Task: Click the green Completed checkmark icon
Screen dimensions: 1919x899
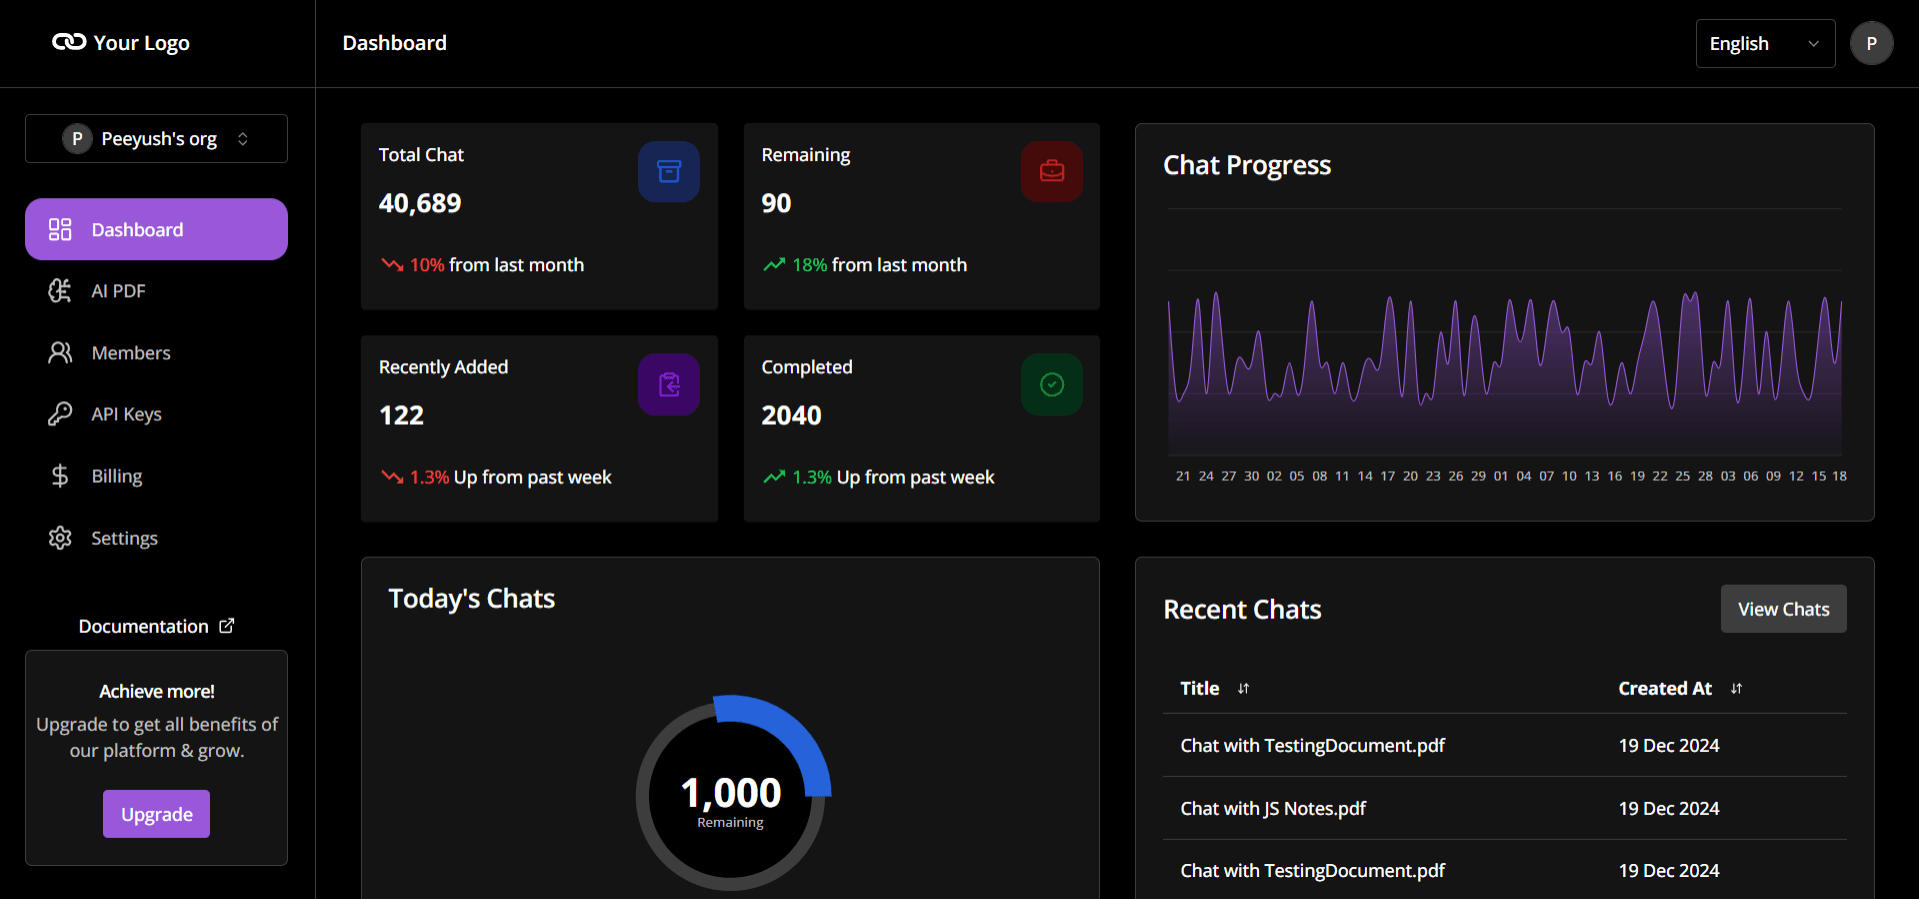Action: tap(1051, 385)
